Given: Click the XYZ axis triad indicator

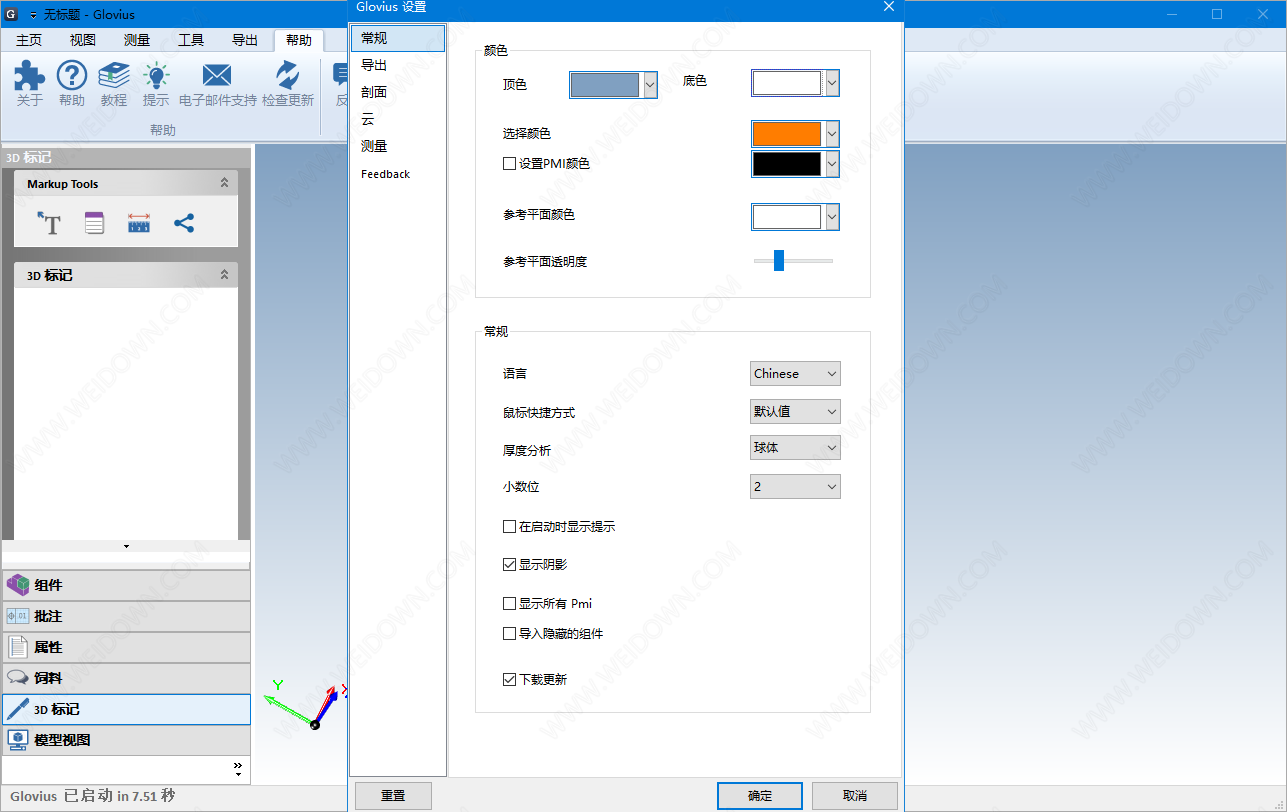Looking at the screenshot, I should point(306,704).
